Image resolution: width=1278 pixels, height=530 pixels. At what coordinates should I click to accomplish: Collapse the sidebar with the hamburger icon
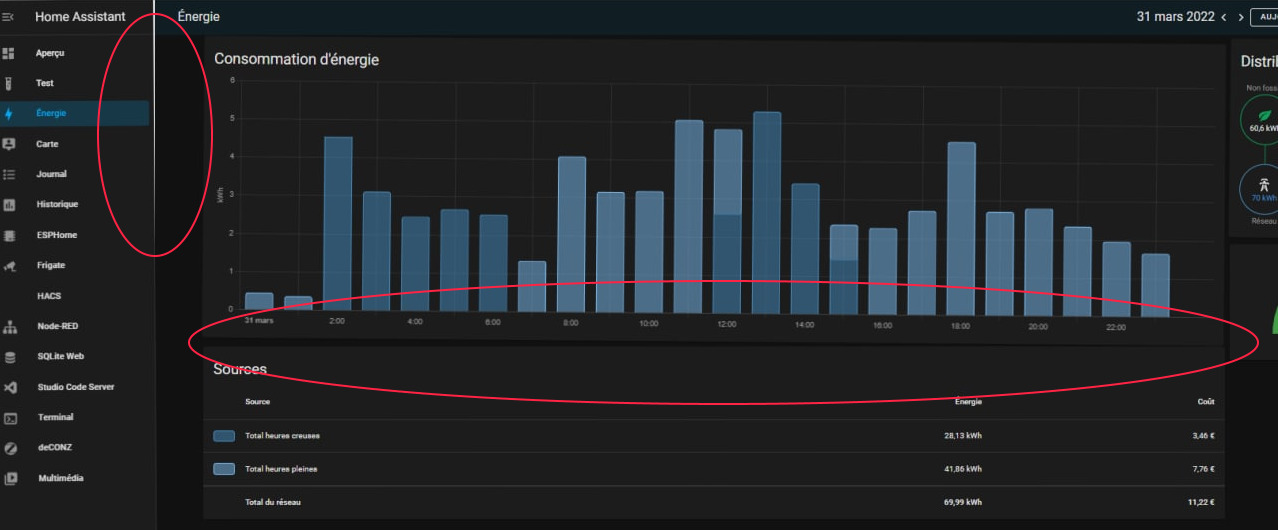coord(9,17)
